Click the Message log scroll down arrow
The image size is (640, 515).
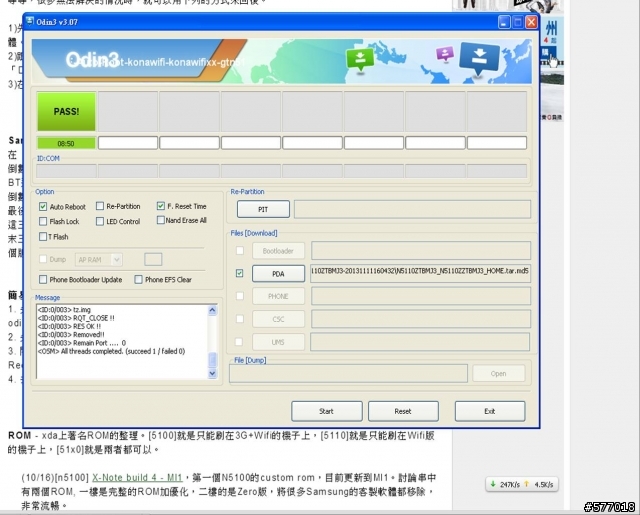(x=212, y=373)
